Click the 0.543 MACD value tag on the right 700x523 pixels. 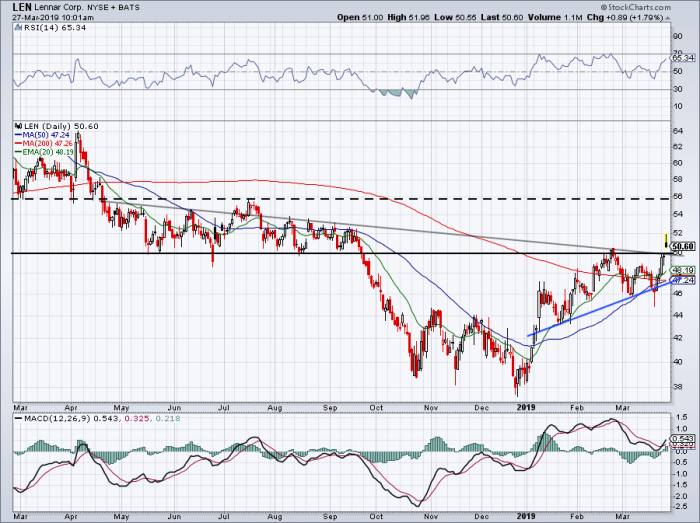click(683, 439)
